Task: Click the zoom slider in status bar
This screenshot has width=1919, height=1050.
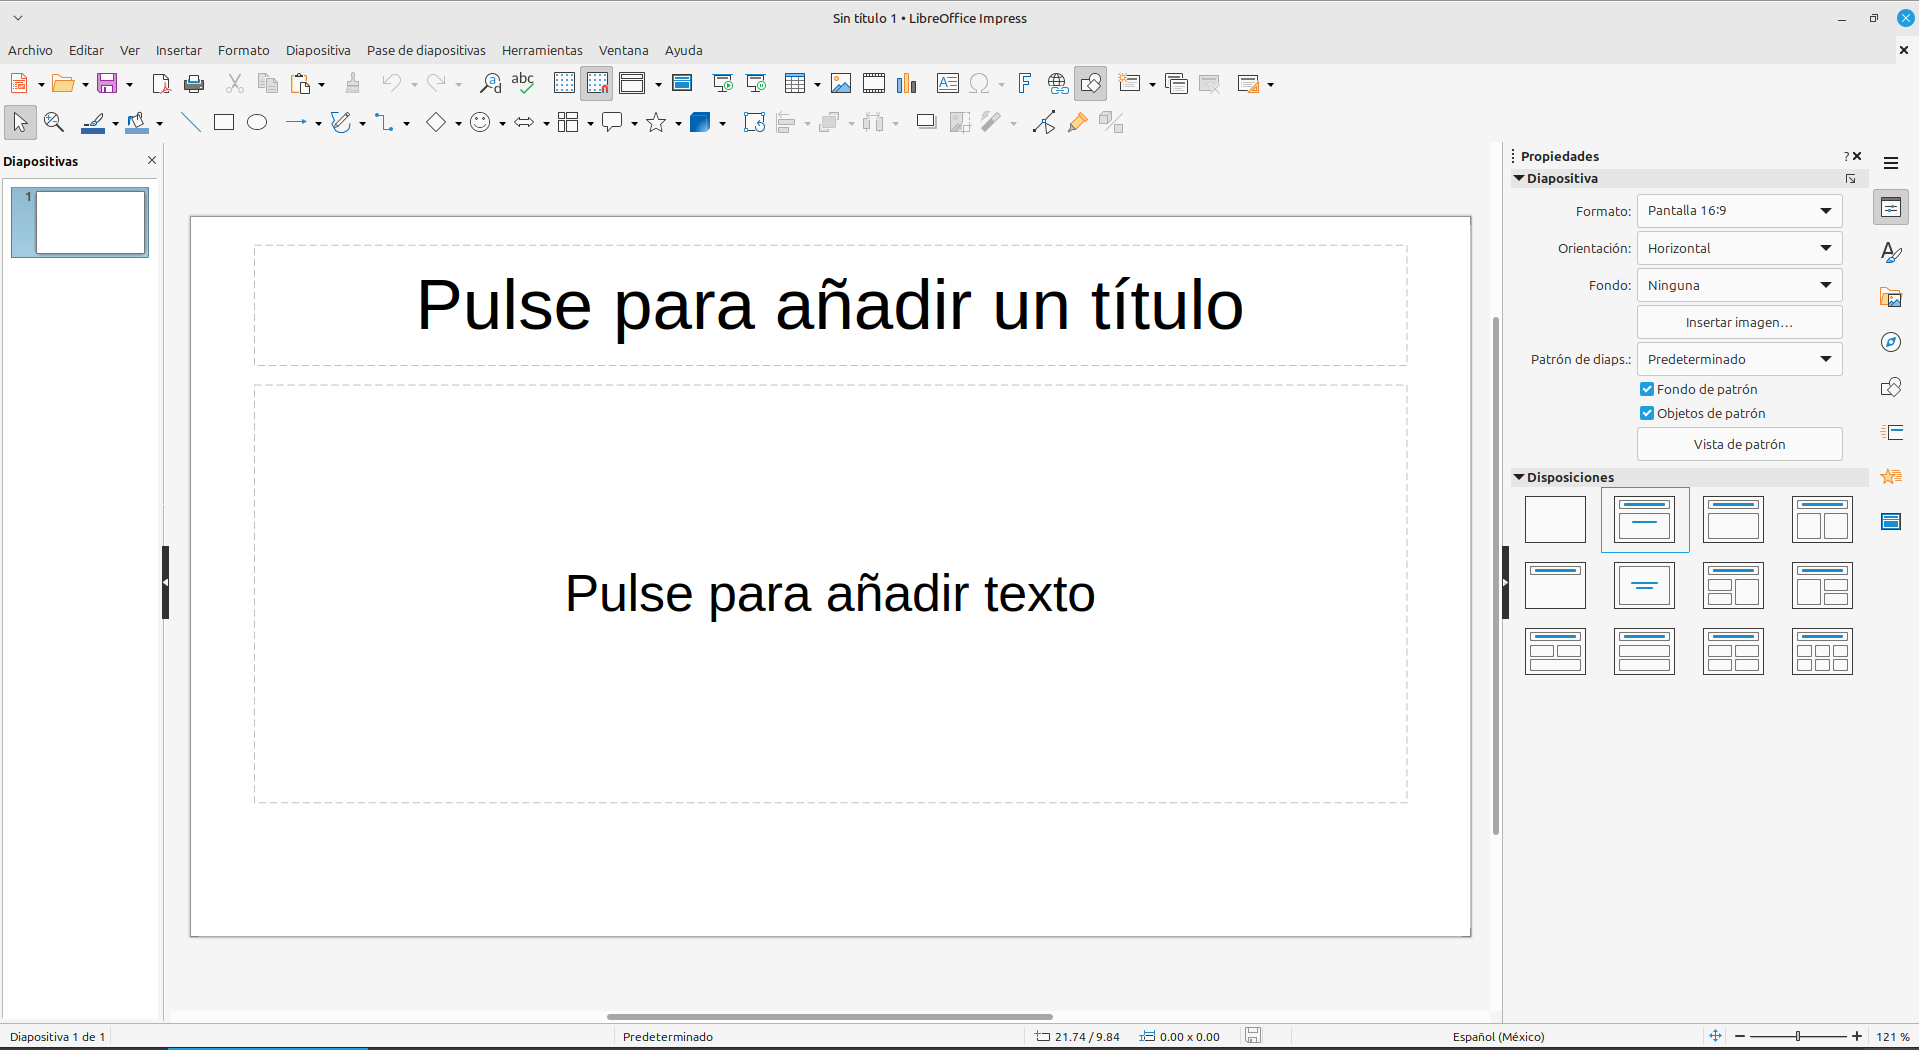Action: pyautogui.click(x=1798, y=1037)
